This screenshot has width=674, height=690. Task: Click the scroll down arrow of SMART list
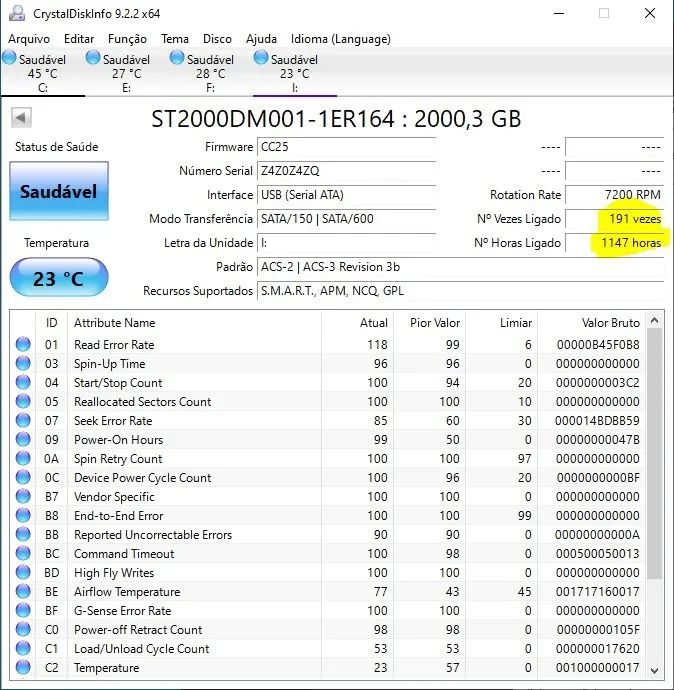(x=654, y=671)
